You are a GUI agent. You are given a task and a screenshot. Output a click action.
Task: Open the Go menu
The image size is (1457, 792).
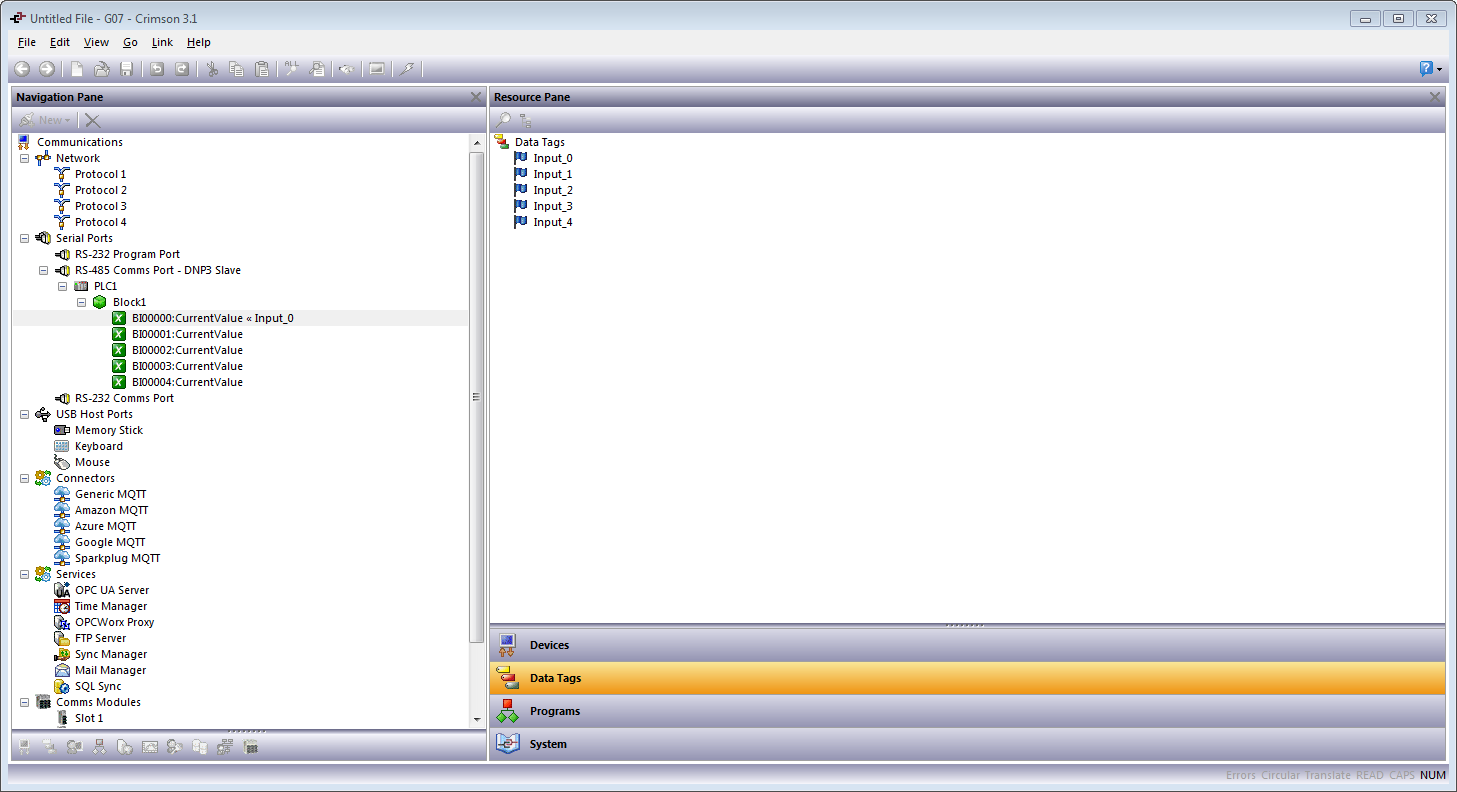[130, 42]
